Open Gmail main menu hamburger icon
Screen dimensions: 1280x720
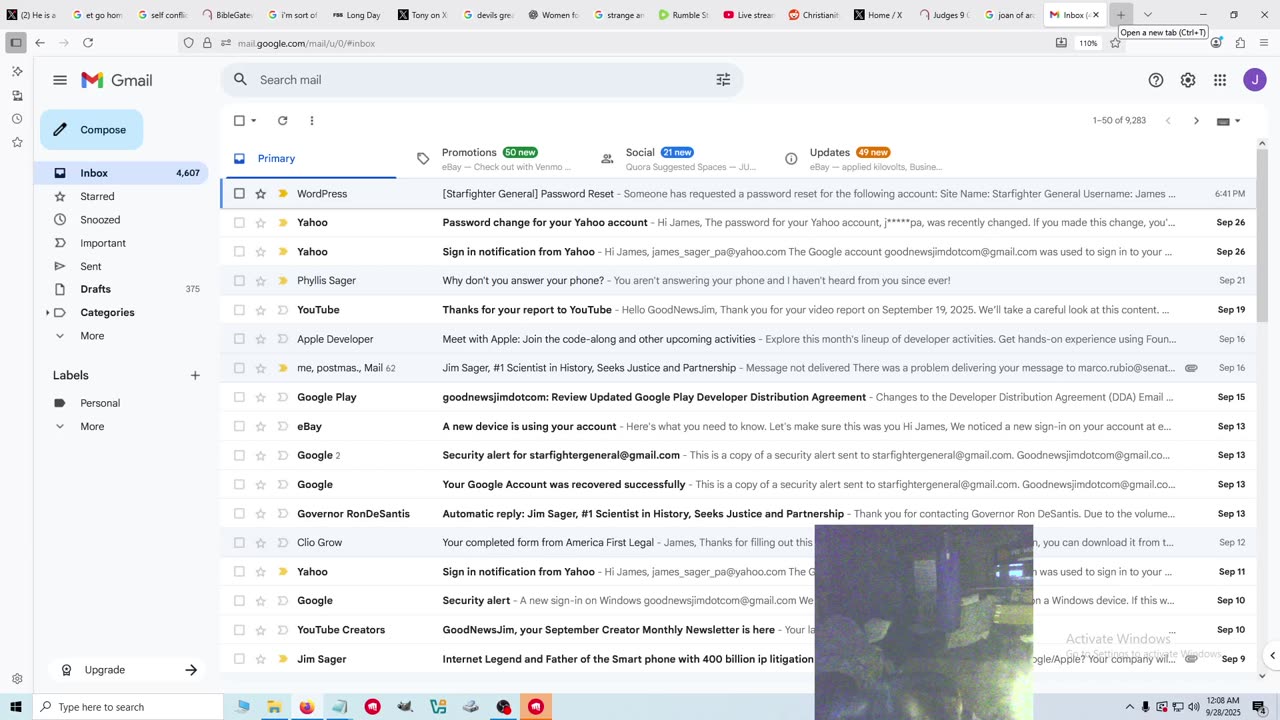tap(60, 80)
